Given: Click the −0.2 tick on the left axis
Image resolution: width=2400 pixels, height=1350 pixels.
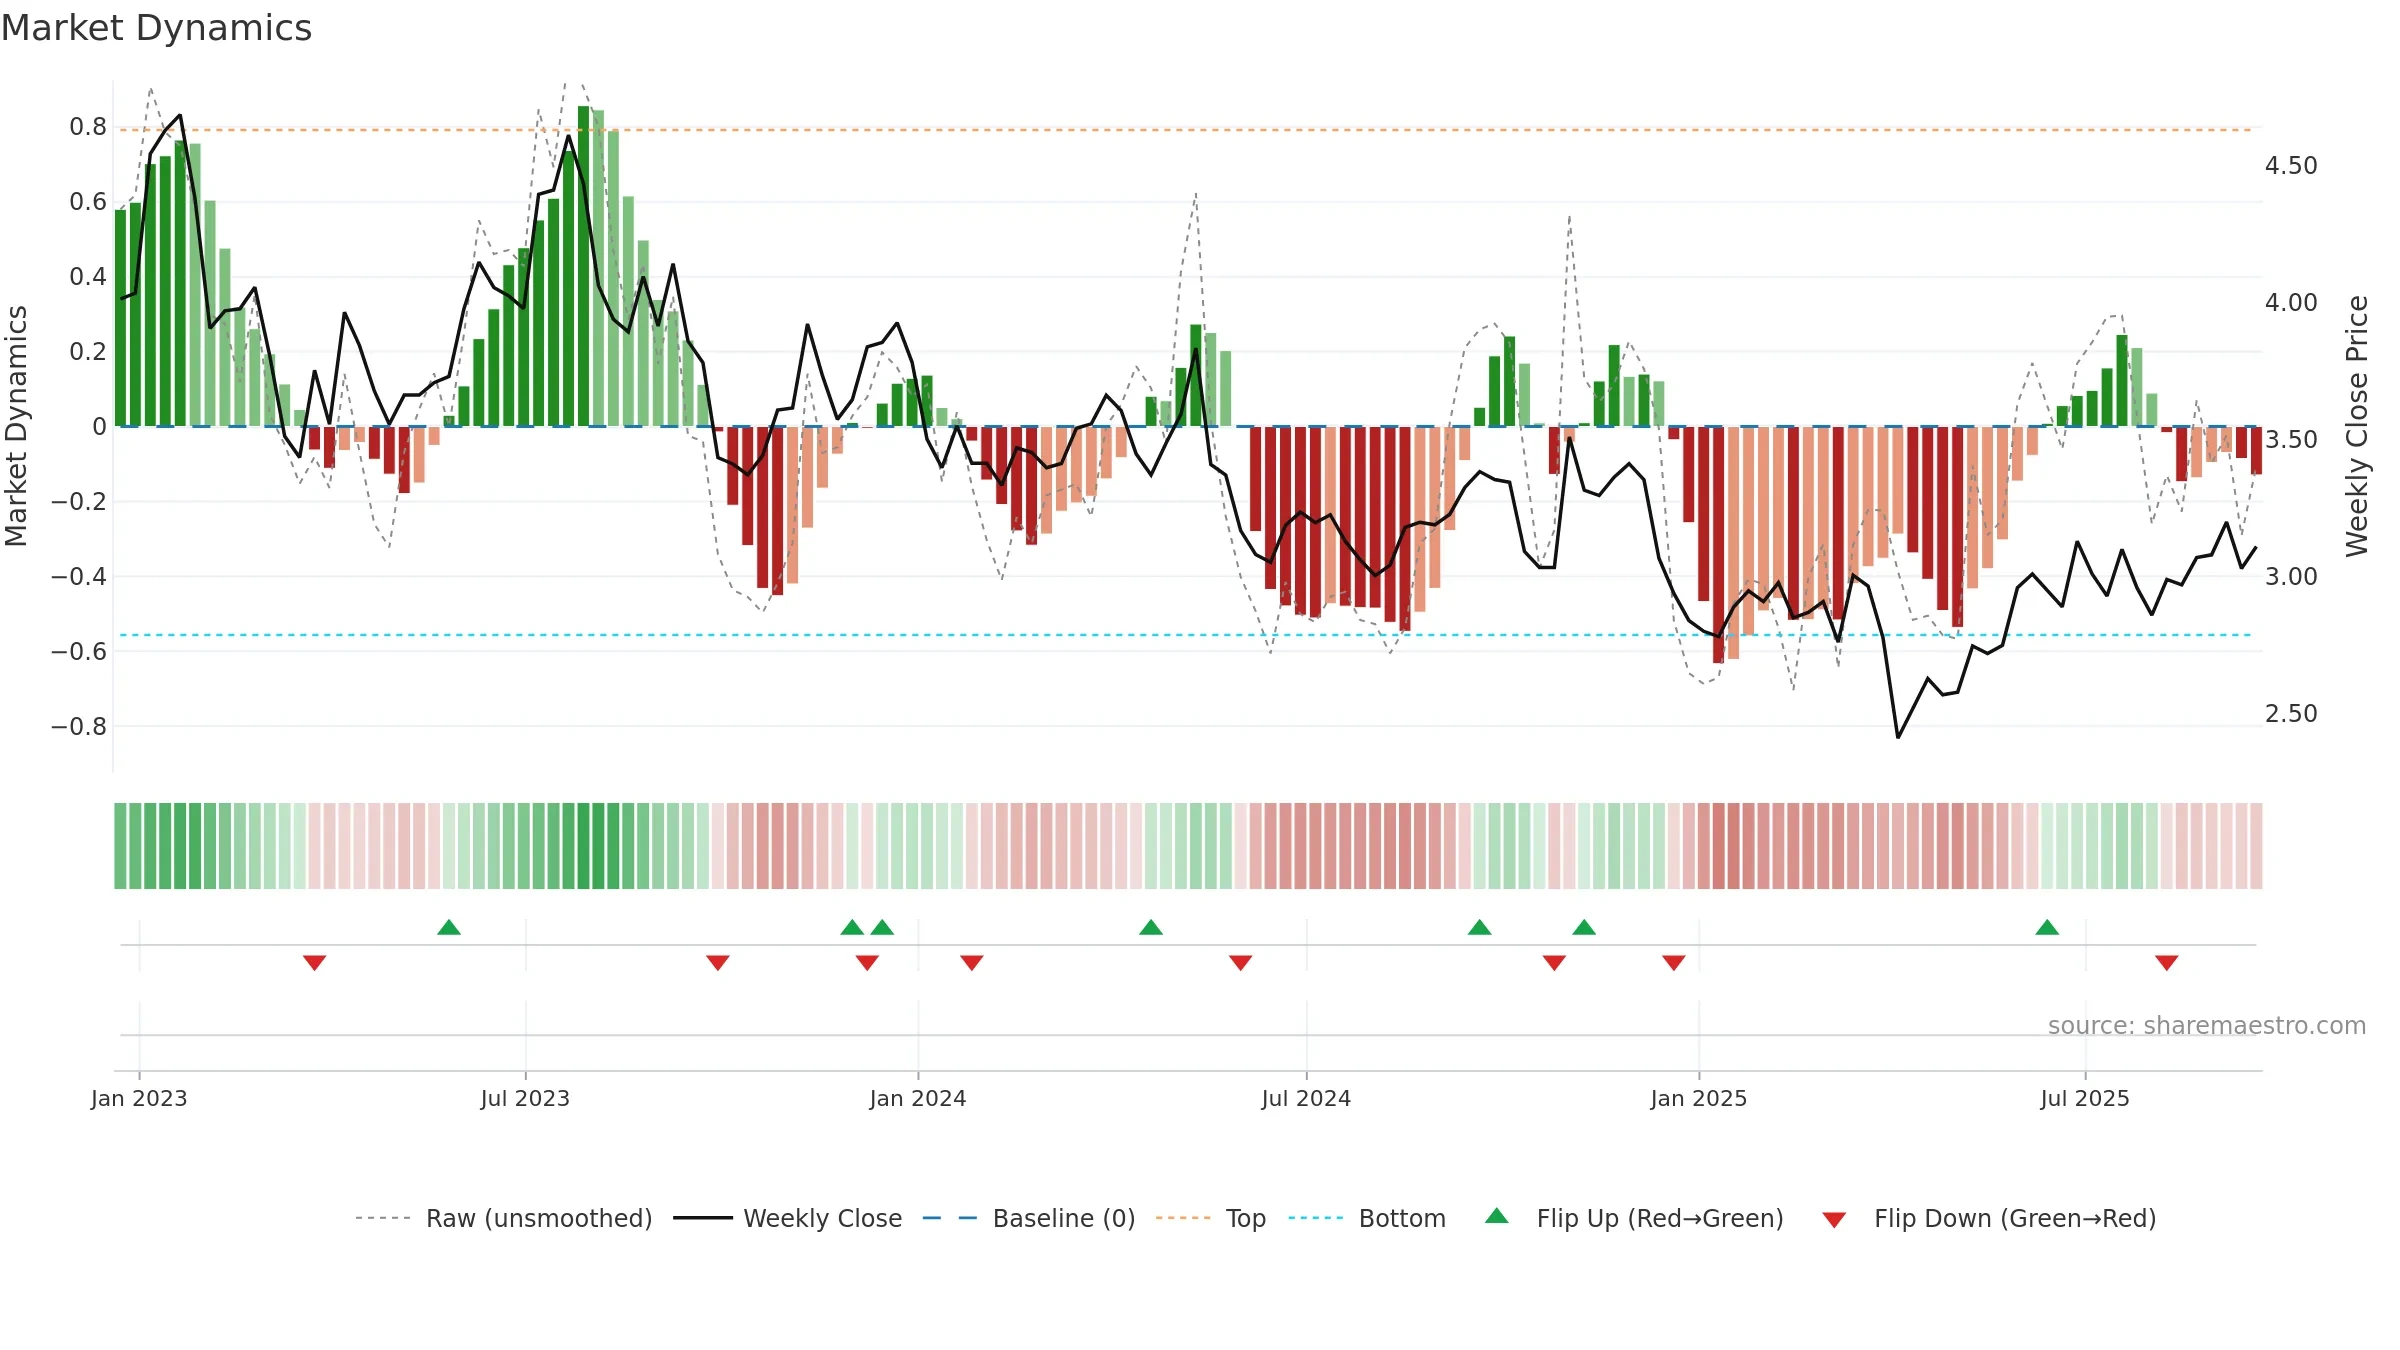Looking at the screenshot, I should click(79, 501).
